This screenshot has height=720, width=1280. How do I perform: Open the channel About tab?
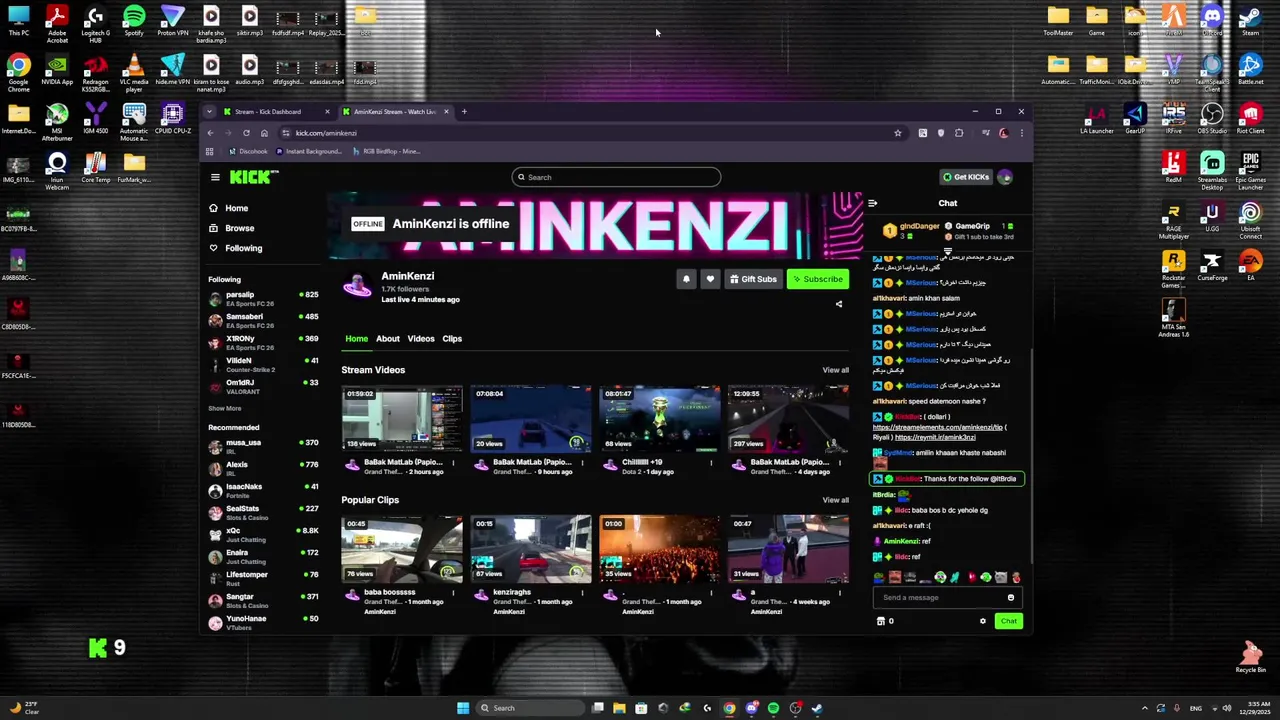[x=387, y=339]
